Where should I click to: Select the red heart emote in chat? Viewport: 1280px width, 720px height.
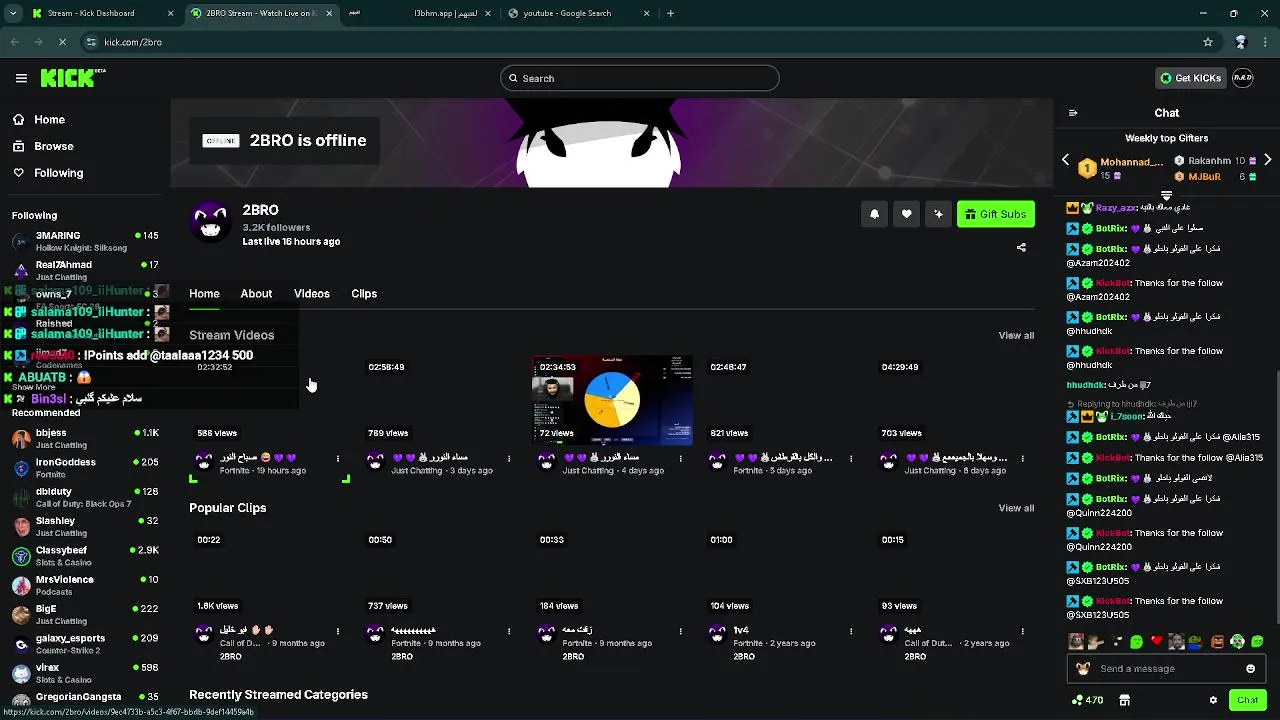[1156, 642]
